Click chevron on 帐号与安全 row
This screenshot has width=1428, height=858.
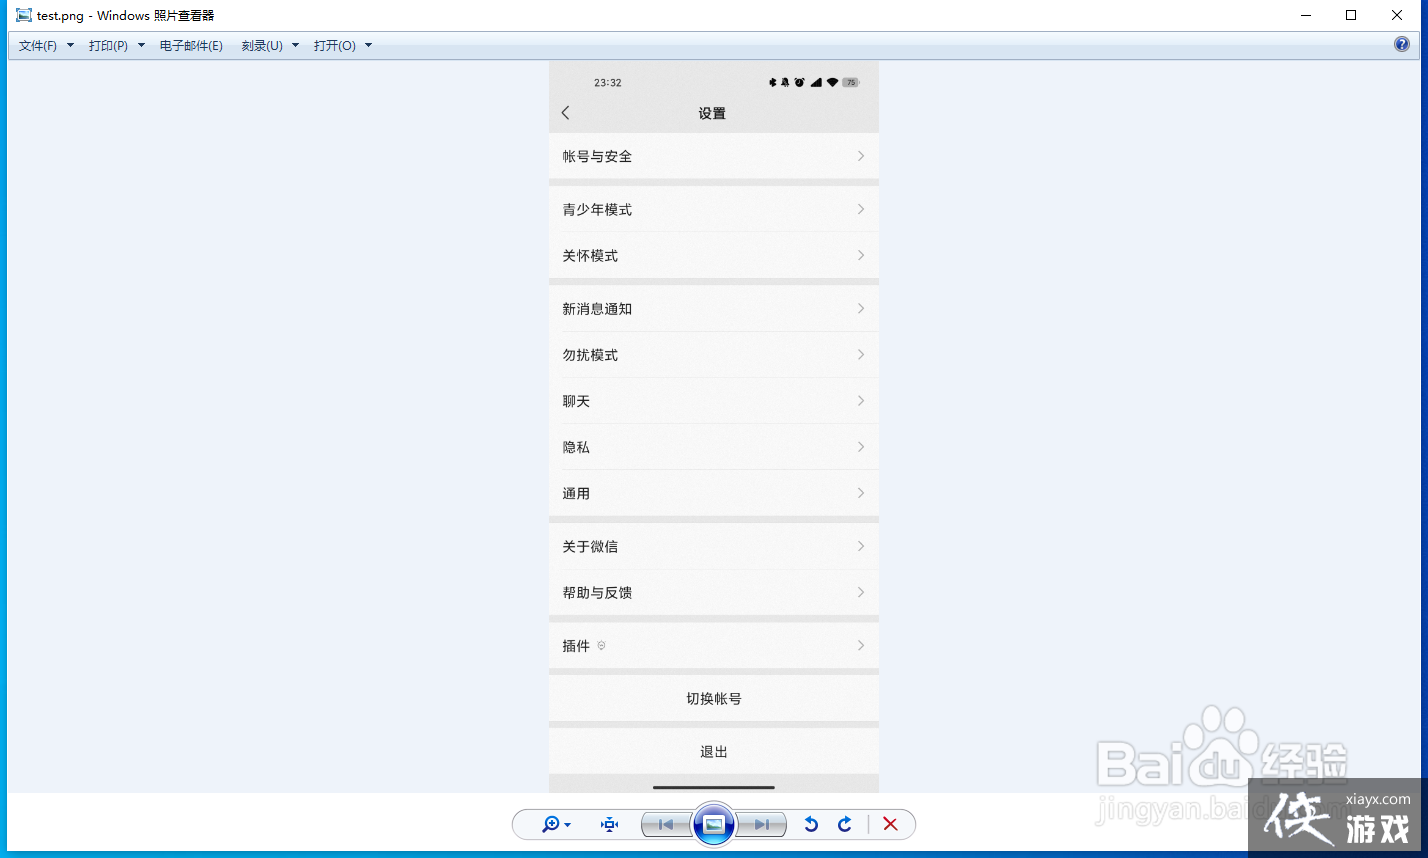click(x=861, y=156)
